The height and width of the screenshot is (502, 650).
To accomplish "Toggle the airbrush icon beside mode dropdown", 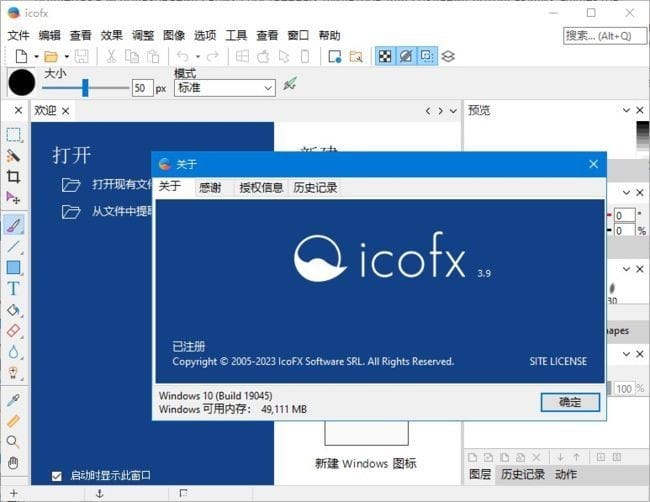I will 290,84.
